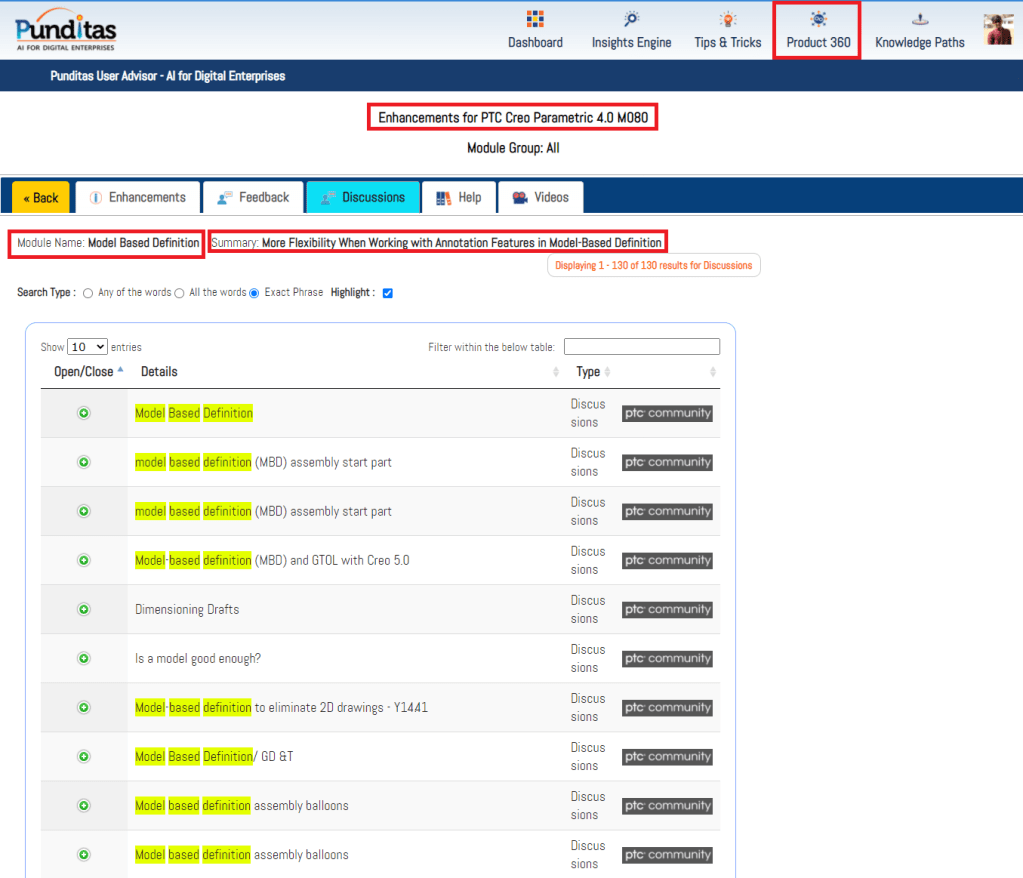Screen dimensions: 1023x878
Task: Expand the 'Model Based Definition/ GD&T' row
Action: click(x=84, y=756)
